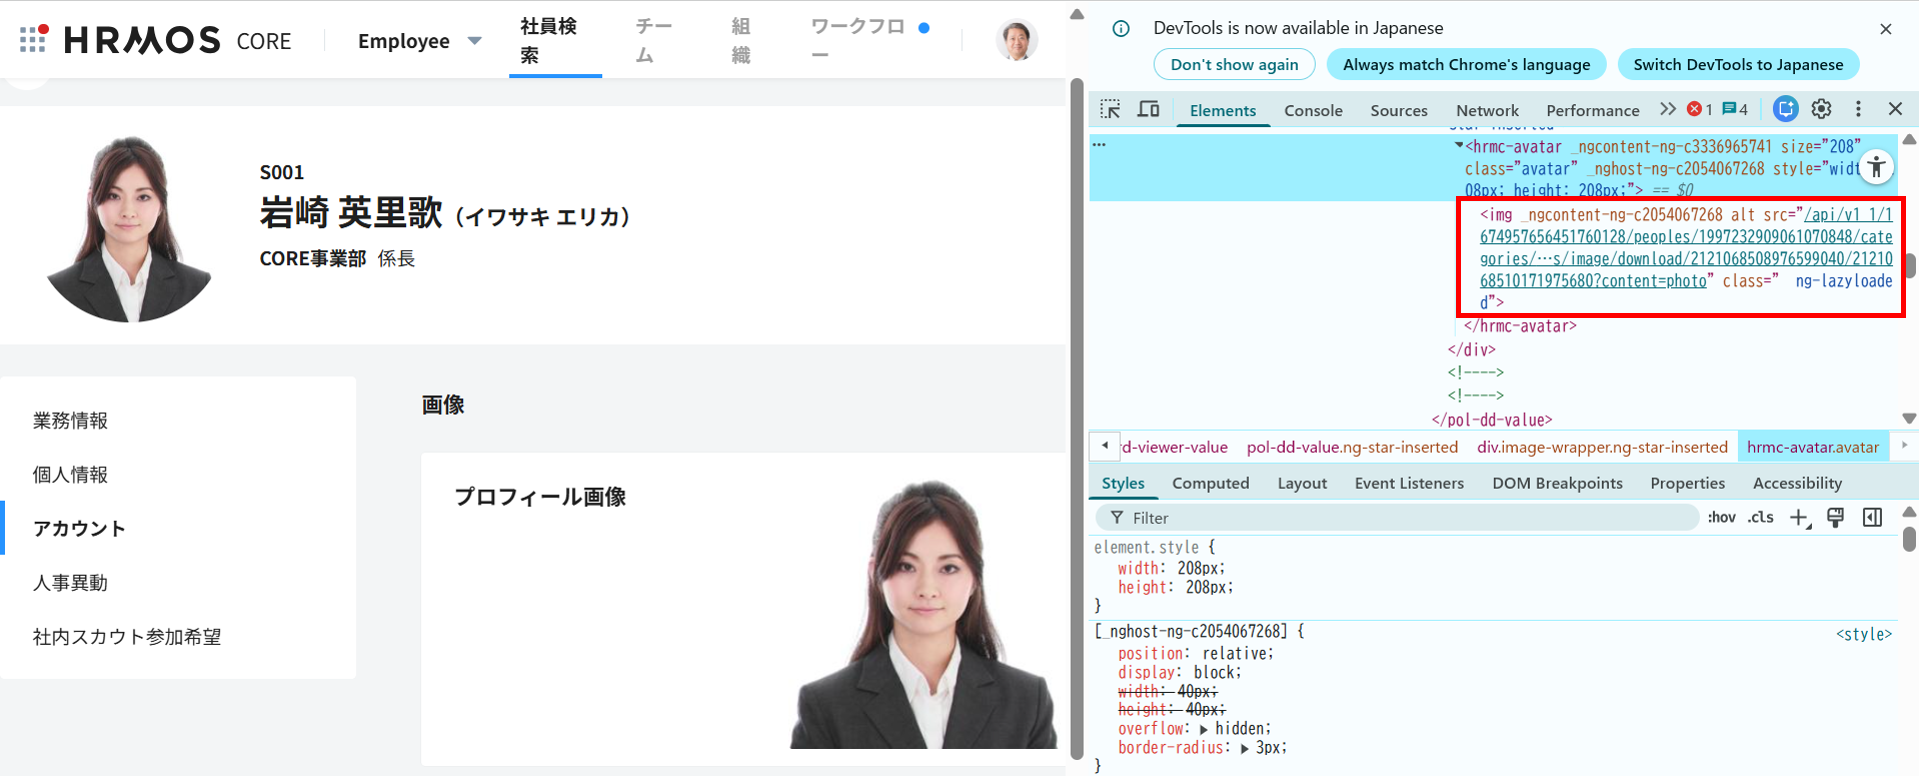
Task: Toggle the :hov element state panel
Action: coord(1721,517)
